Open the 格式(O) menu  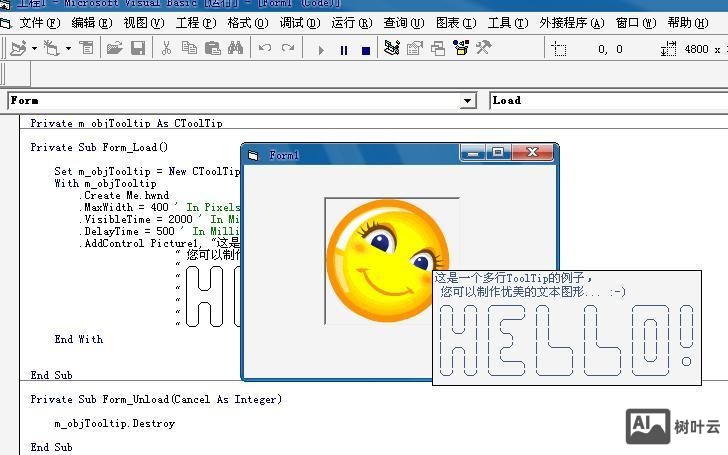coord(248,23)
